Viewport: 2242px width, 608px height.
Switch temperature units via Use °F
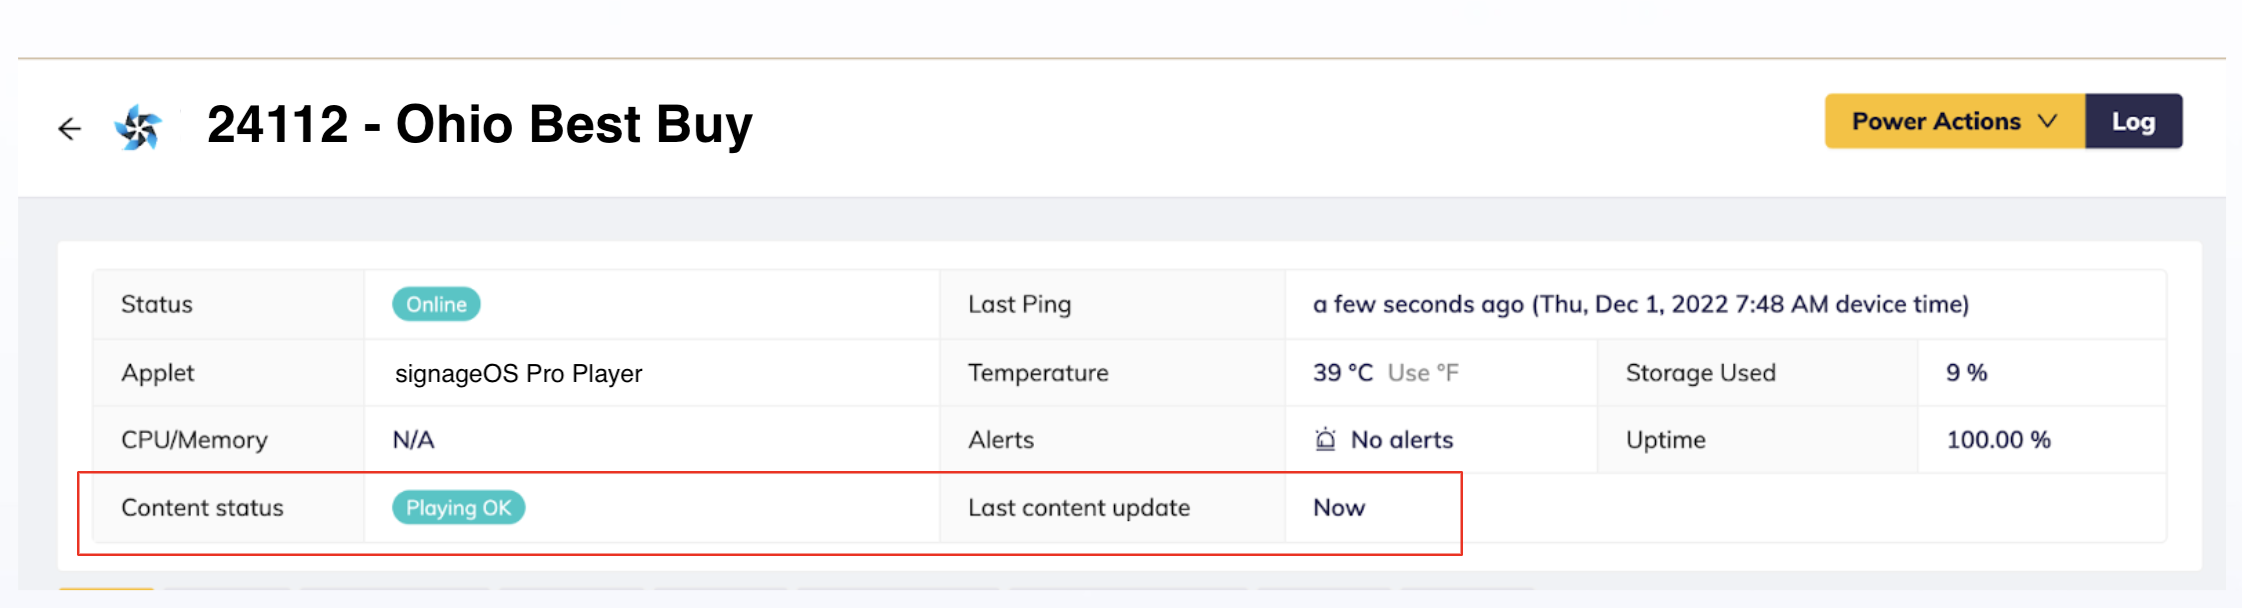click(1423, 373)
